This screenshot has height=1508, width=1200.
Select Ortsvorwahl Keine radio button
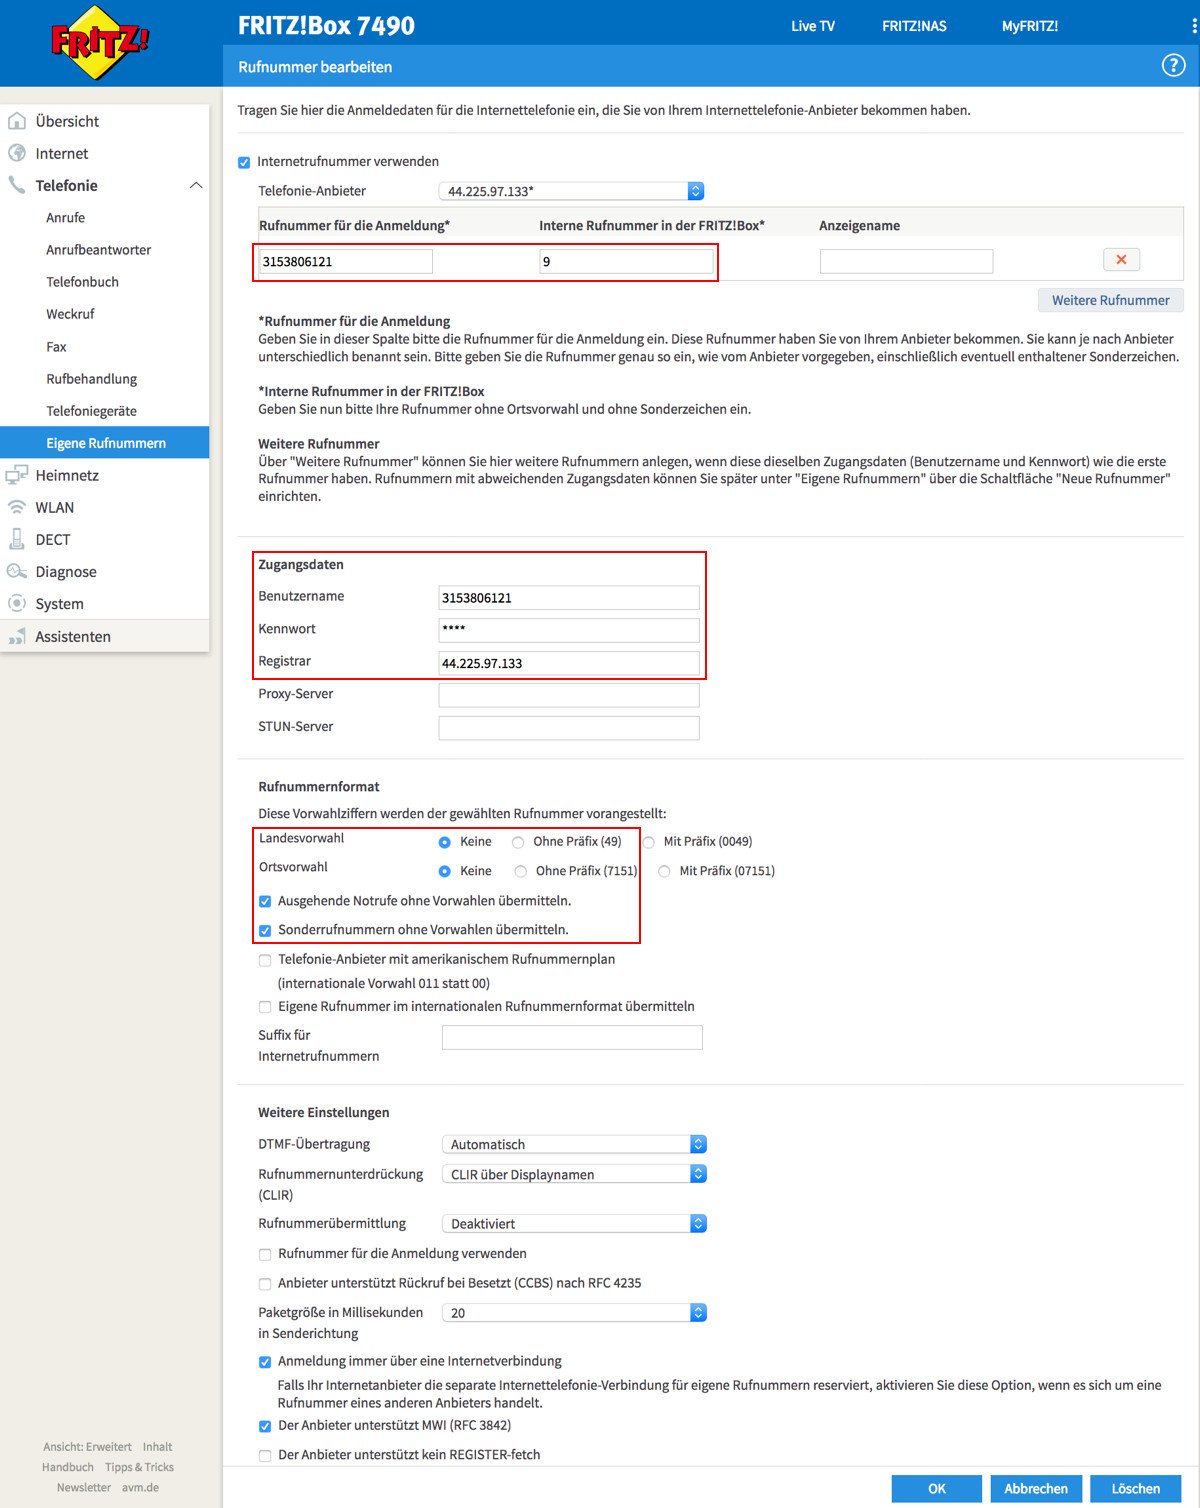pyautogui.click(x=445, y=871)
